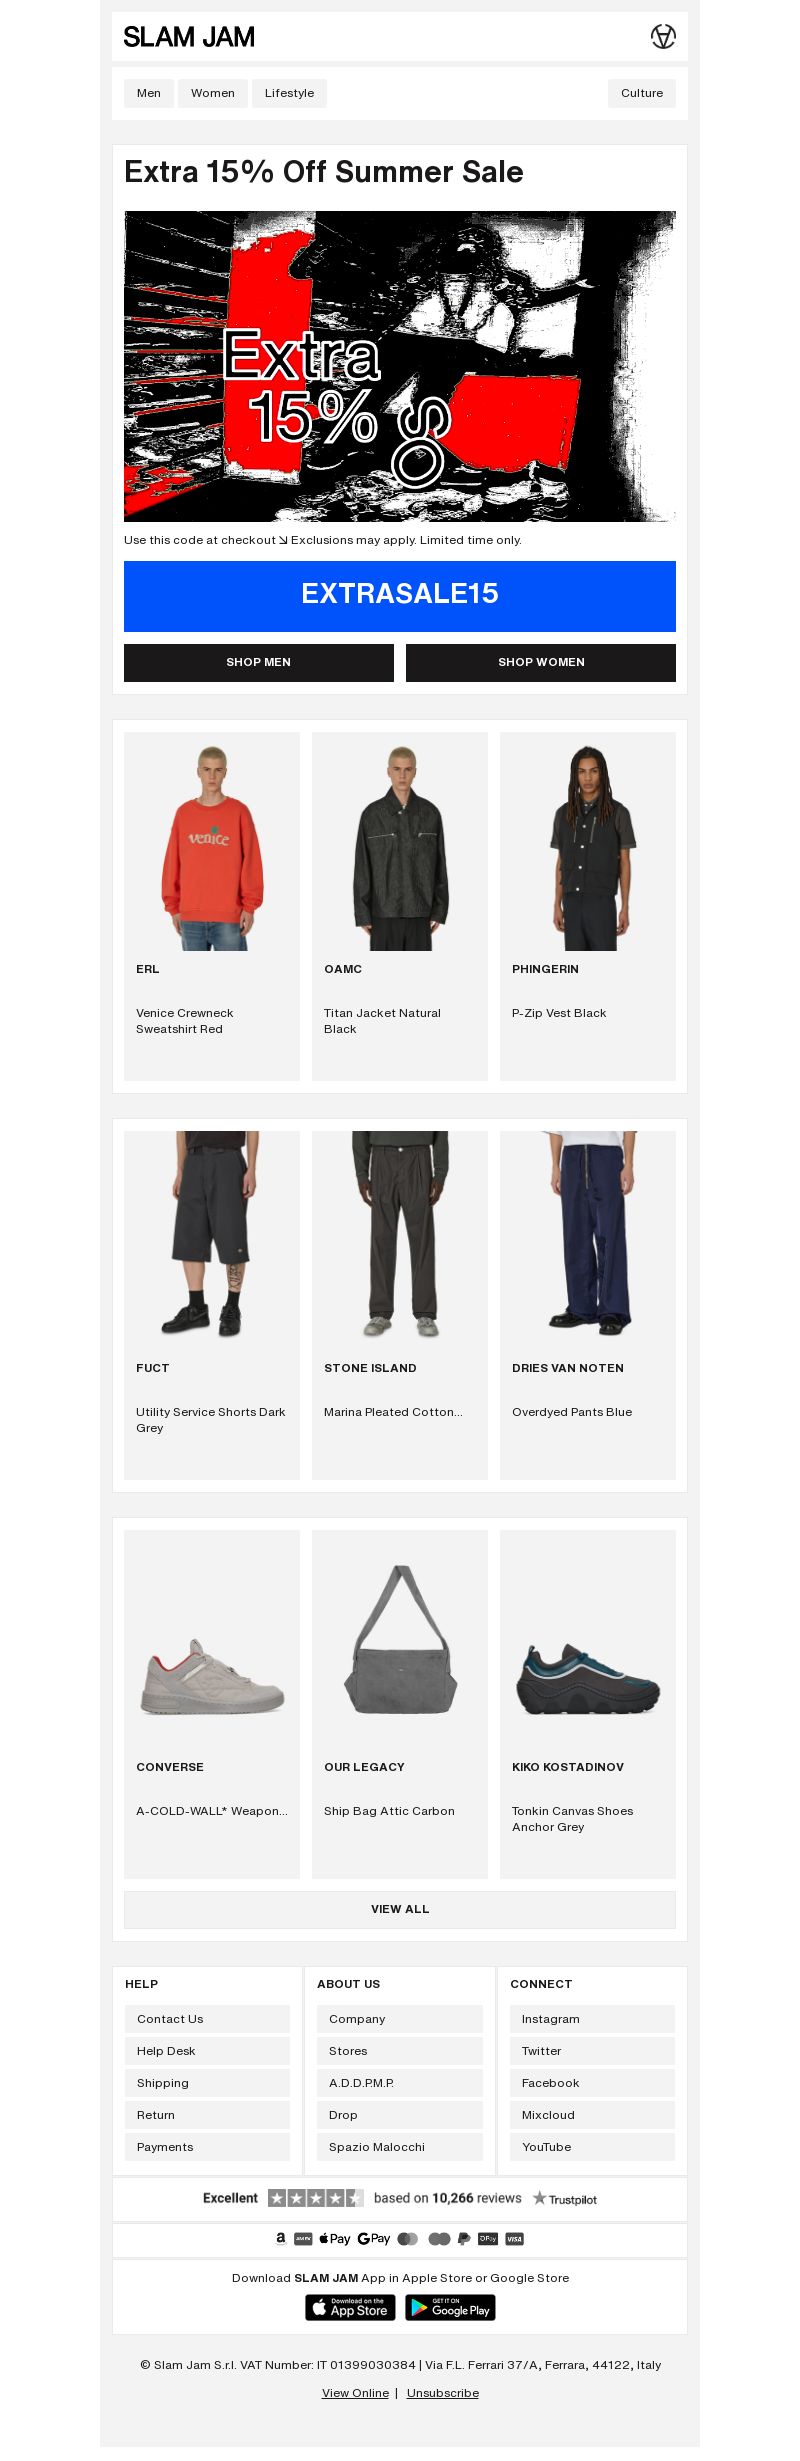The height and width of the screenshot is (2461, 800).
Task: Select the Lifestyle menu item
Action: coord(289,93)
